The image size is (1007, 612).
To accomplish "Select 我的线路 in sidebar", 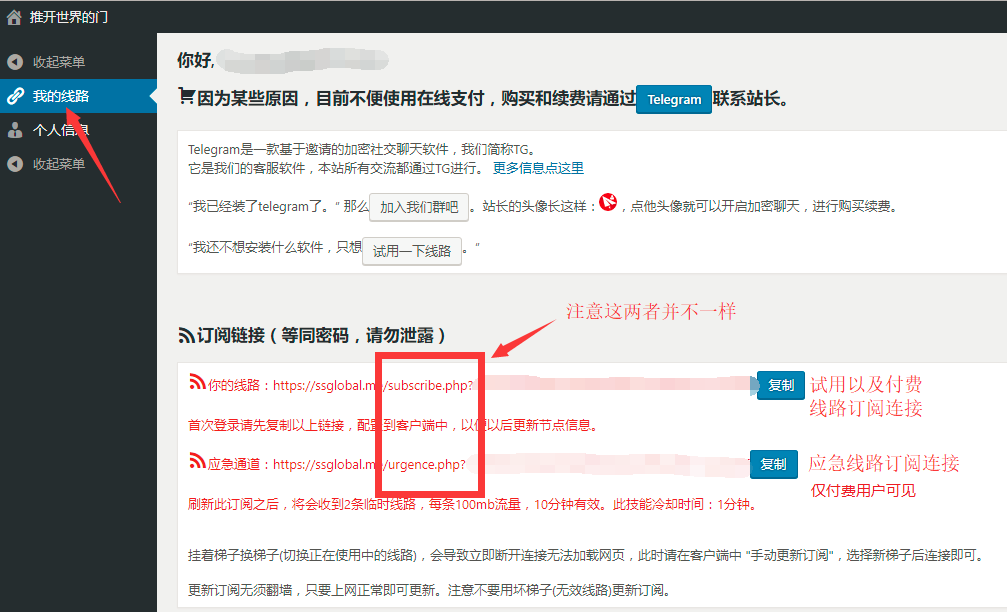I will (x=78, y=96).
